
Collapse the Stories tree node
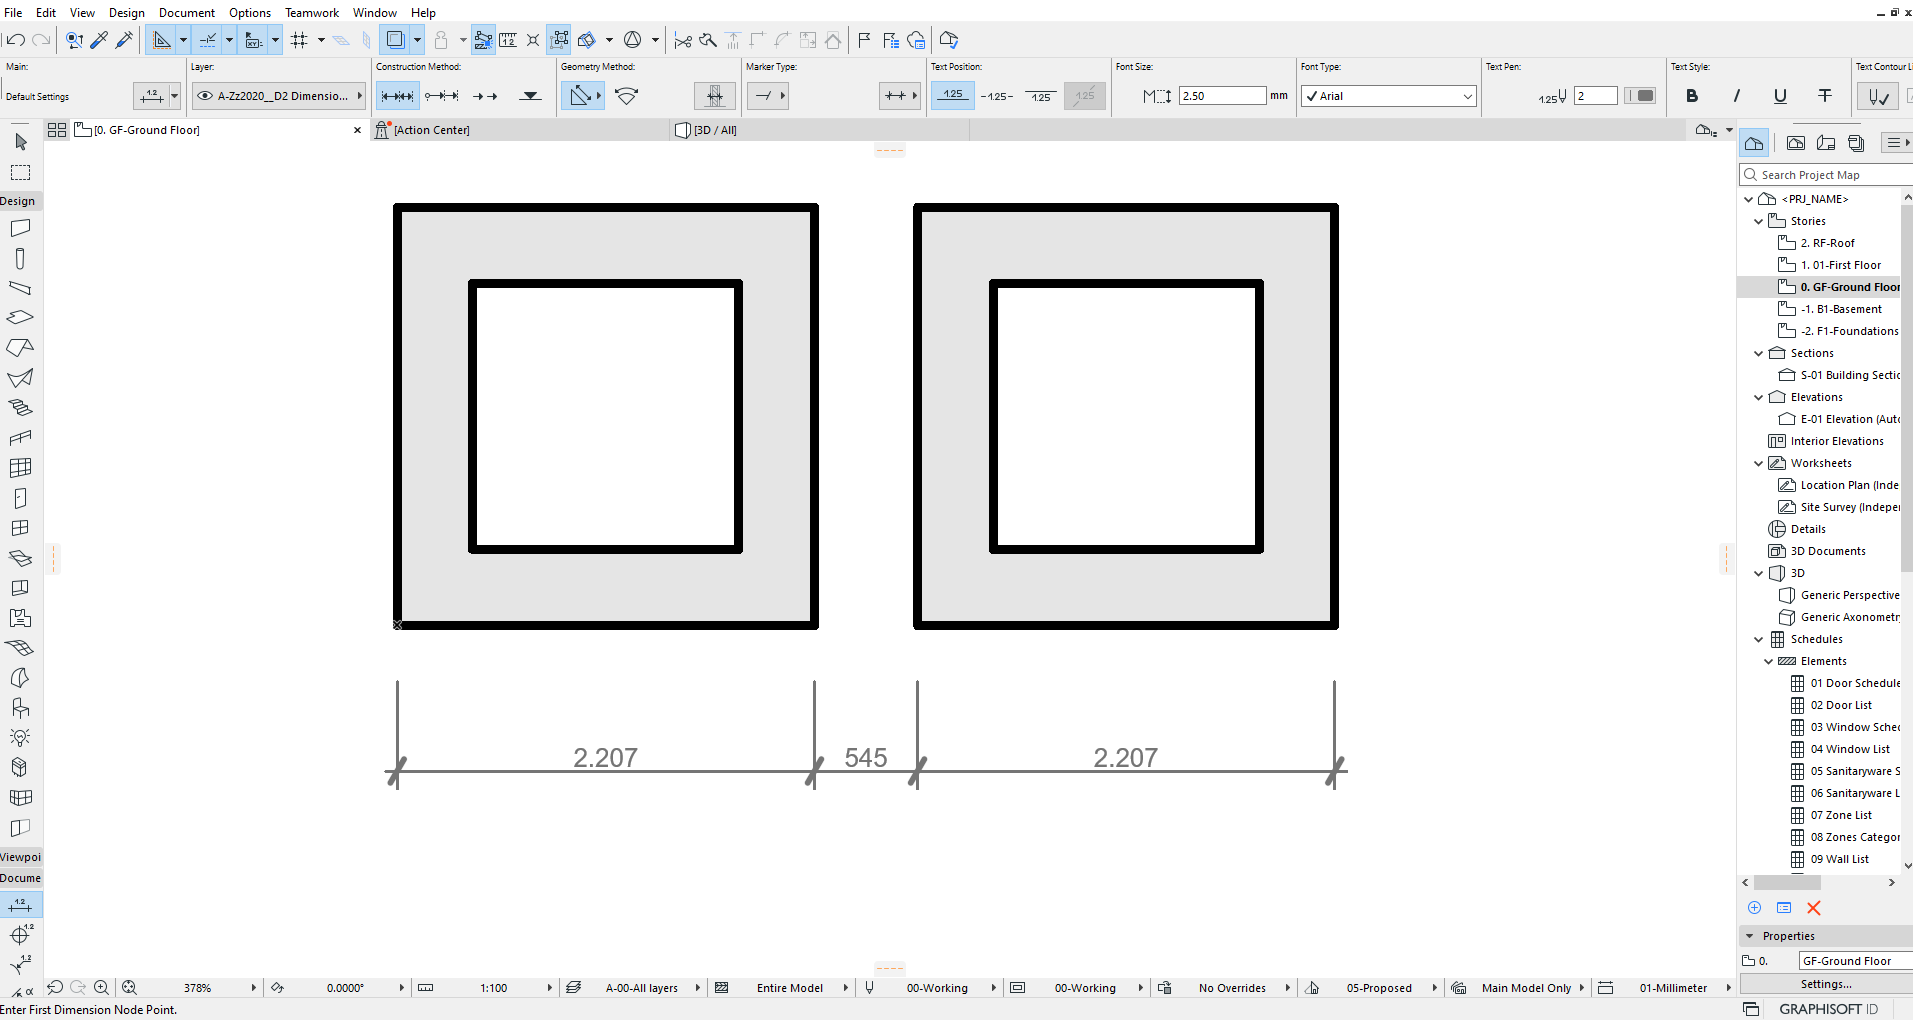1759,221
